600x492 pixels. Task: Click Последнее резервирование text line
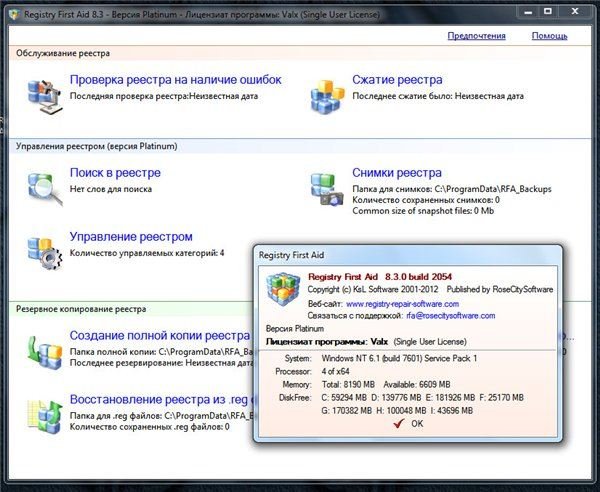161,363
